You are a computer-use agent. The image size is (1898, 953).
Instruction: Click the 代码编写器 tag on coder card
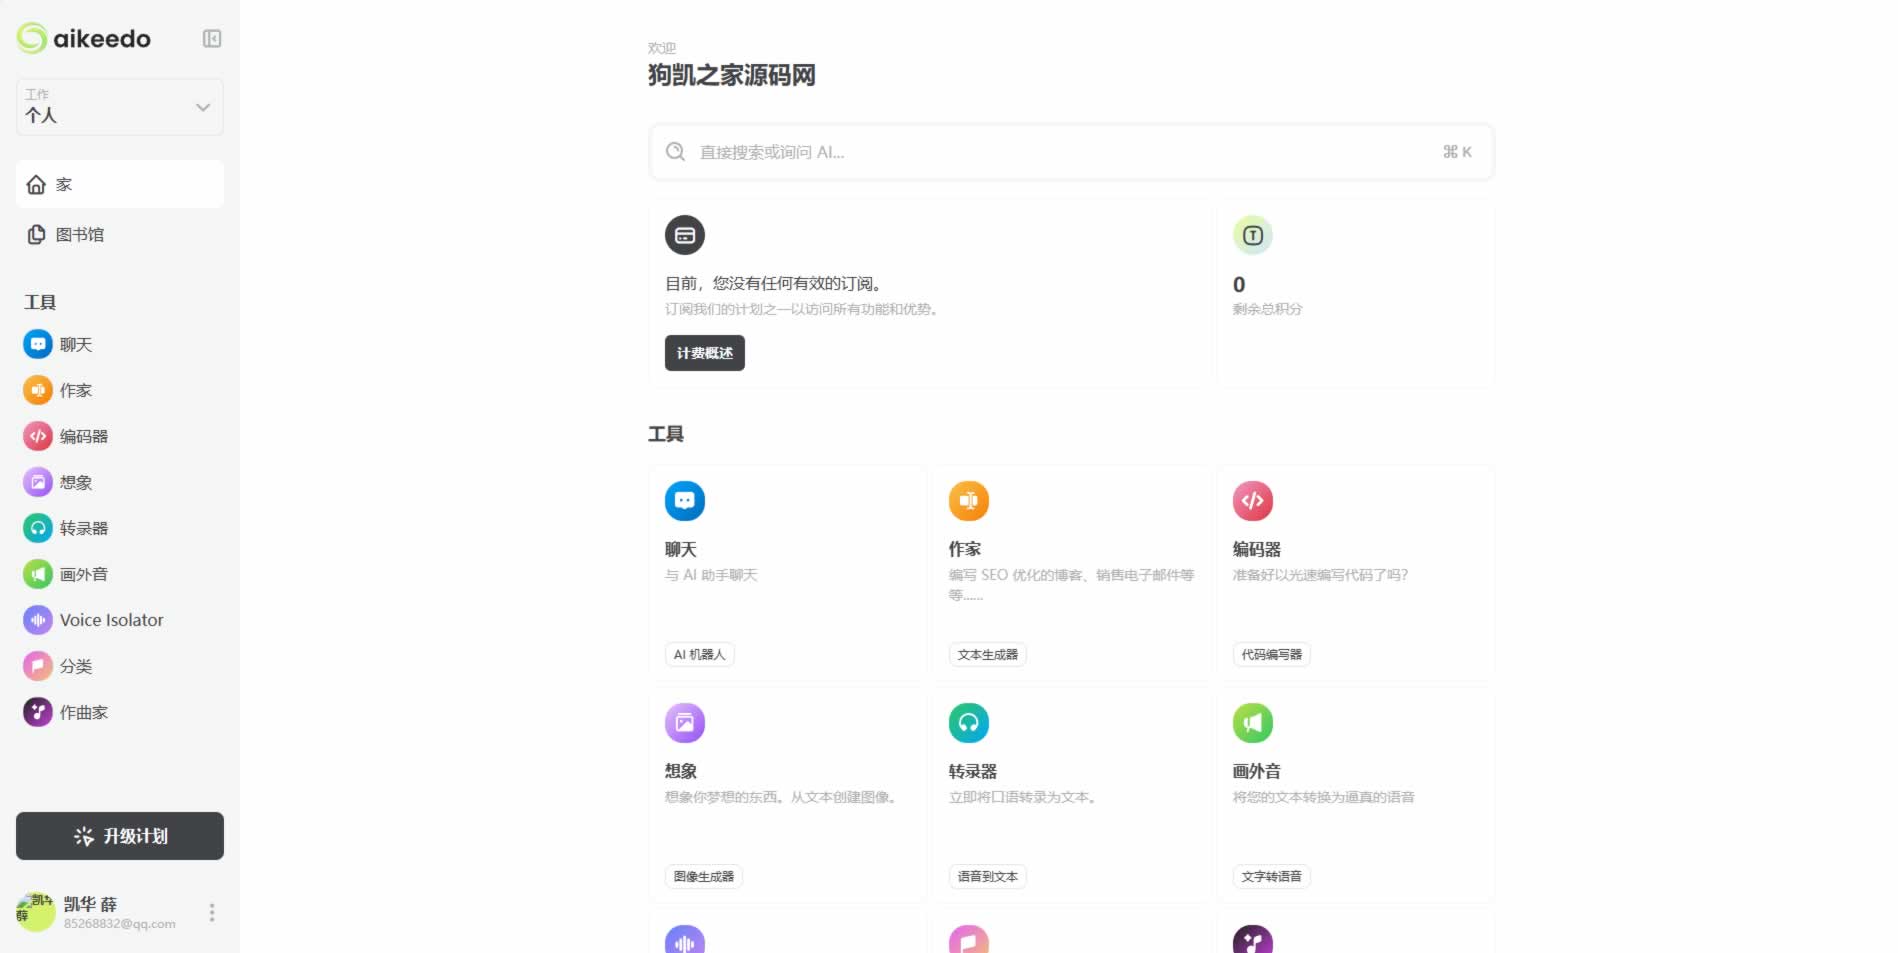[x=1271, y=655]
